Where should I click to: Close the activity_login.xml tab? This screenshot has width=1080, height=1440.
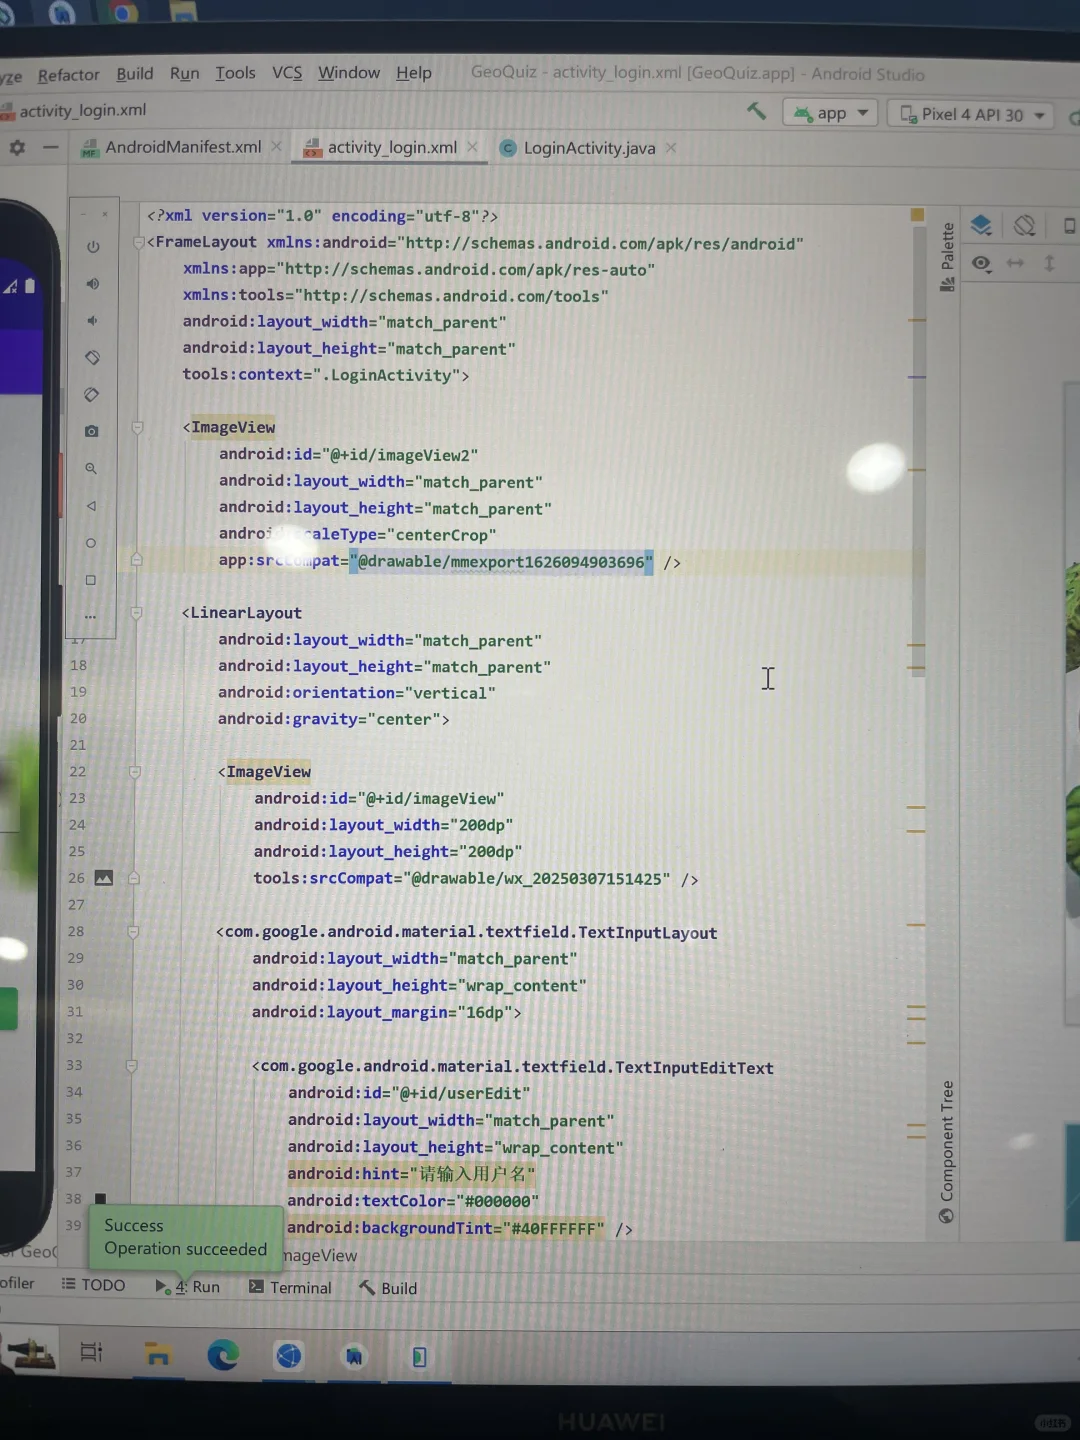pyautogui.click(x=472, y=147)
